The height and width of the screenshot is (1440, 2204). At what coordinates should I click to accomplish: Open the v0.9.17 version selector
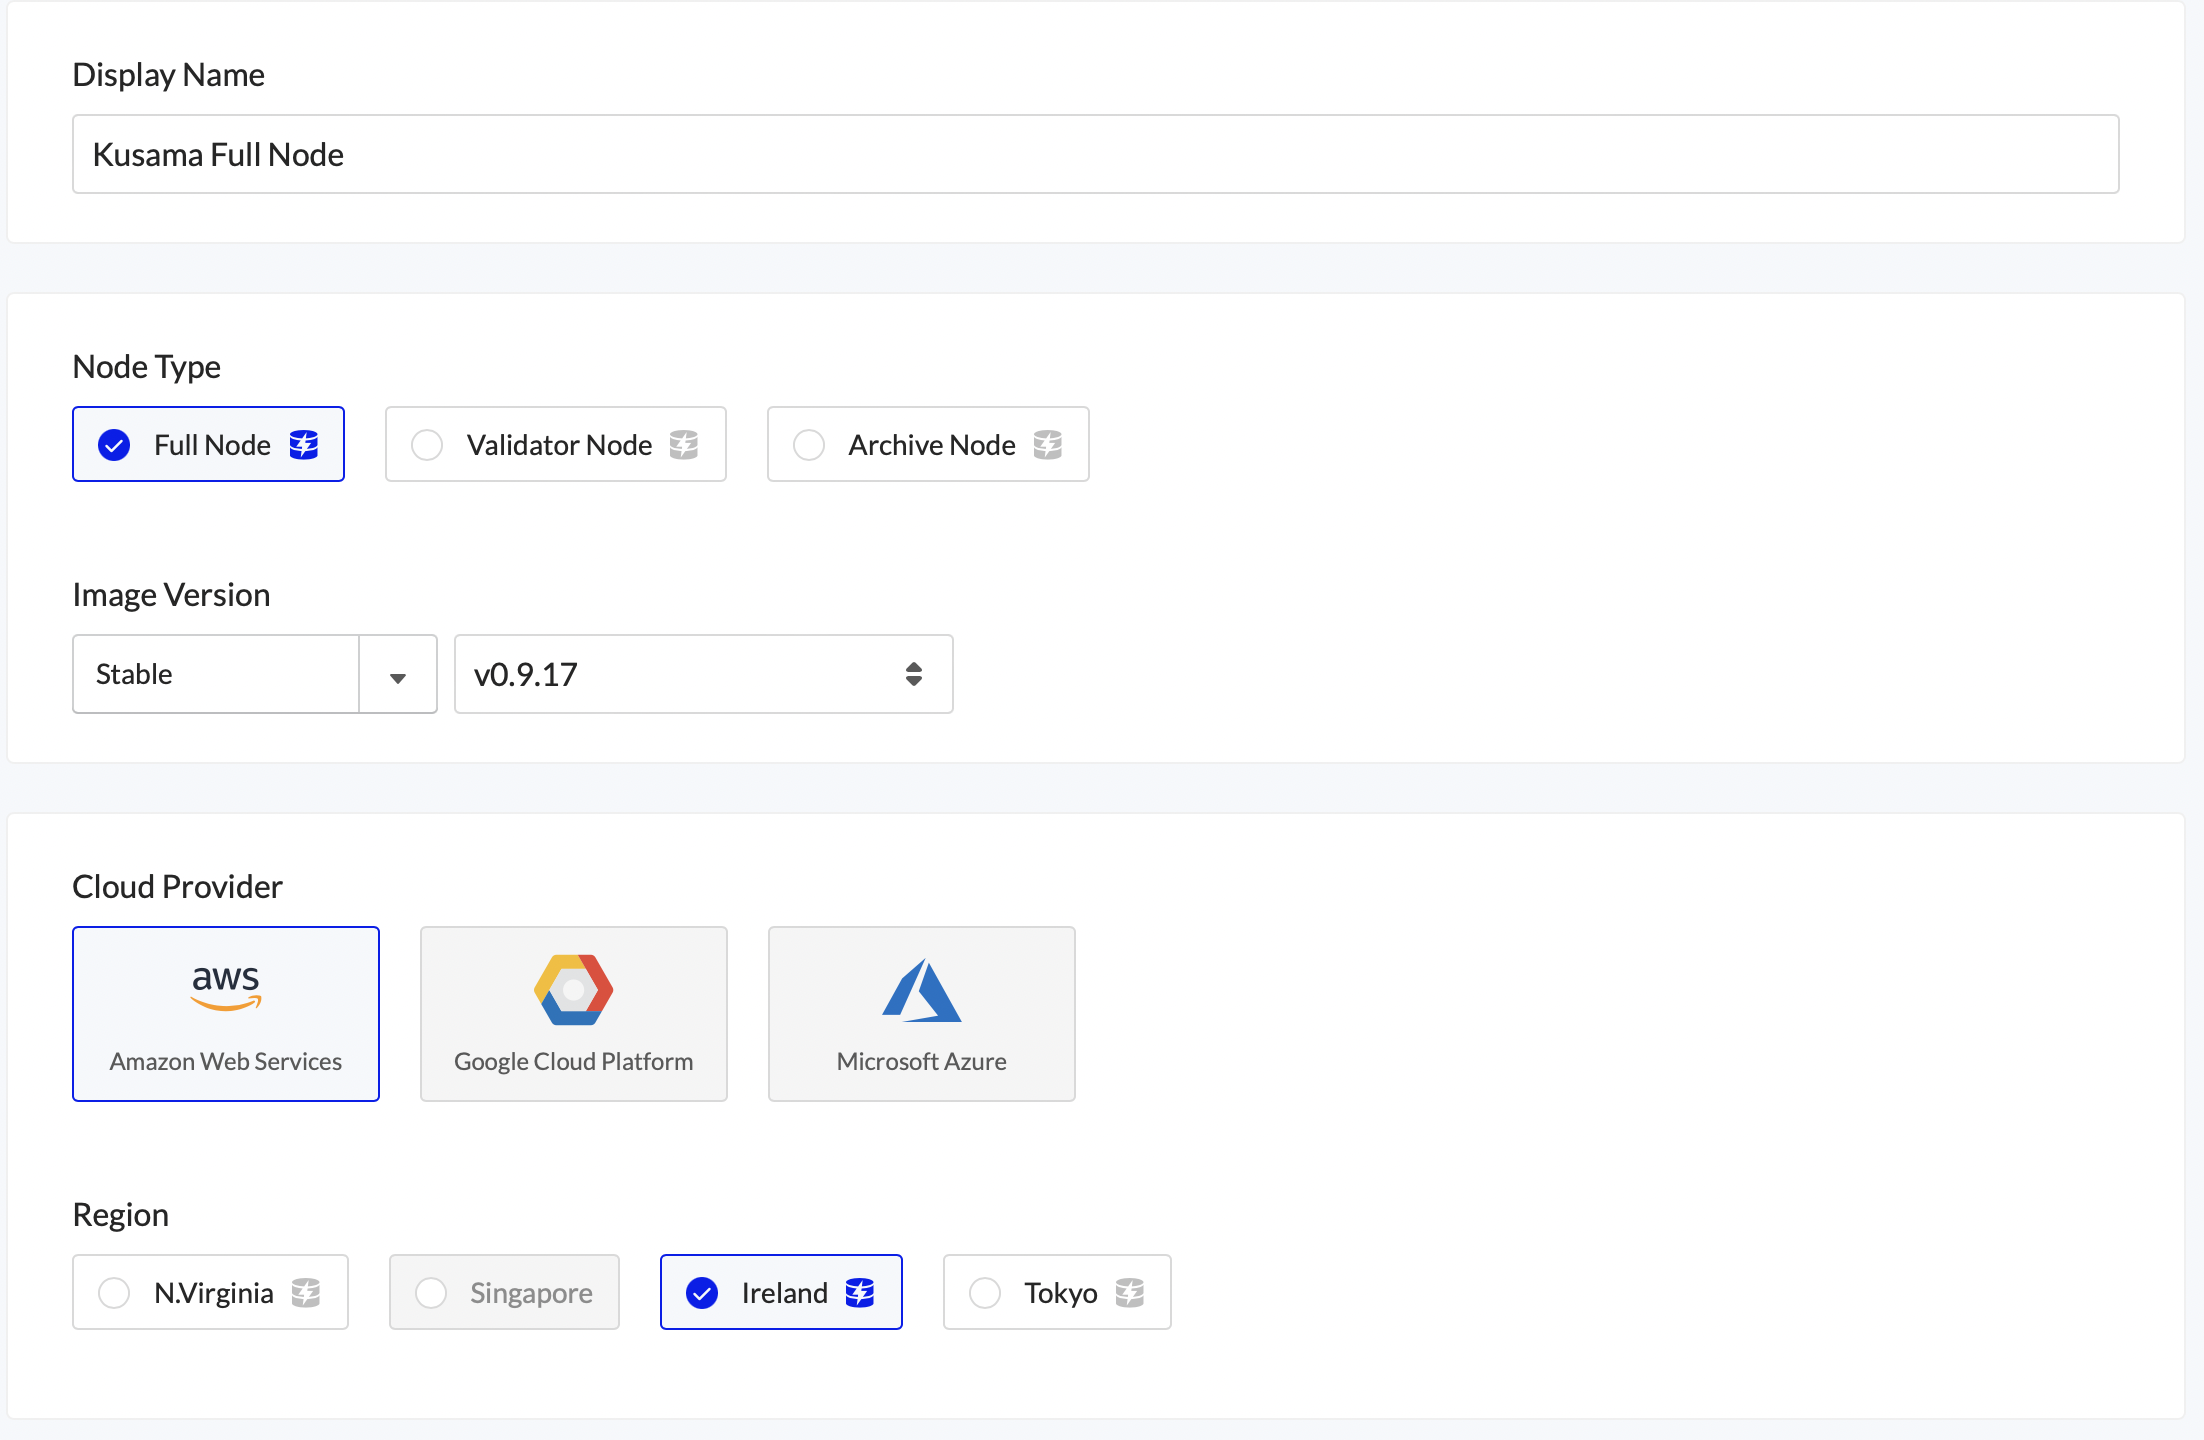703,675
